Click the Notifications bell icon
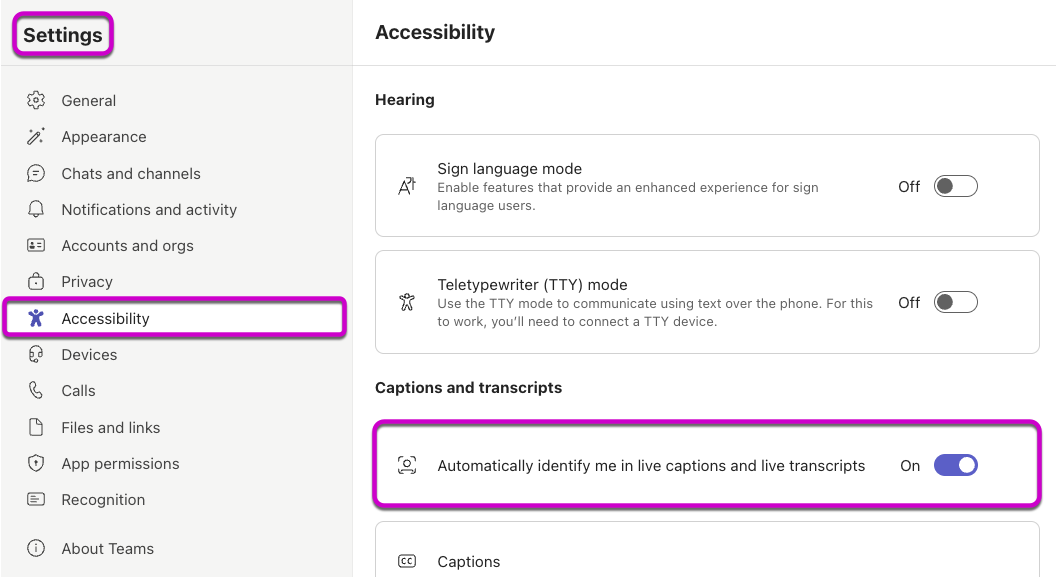Viewport: 1056px width, 577px height. (x=36, y=209)
